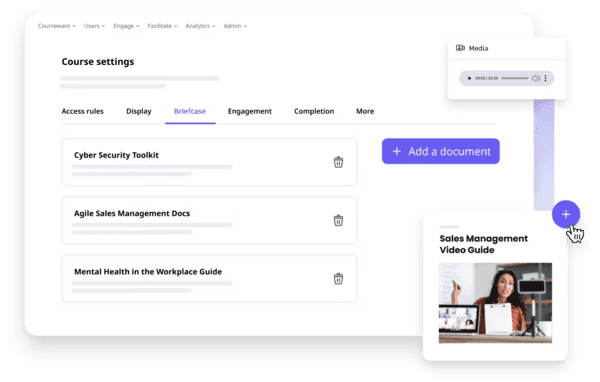Viewport: 600px width, 382px height.
Task: Select Agile Sales Management Docs title
Action: (x=132, y=213)
